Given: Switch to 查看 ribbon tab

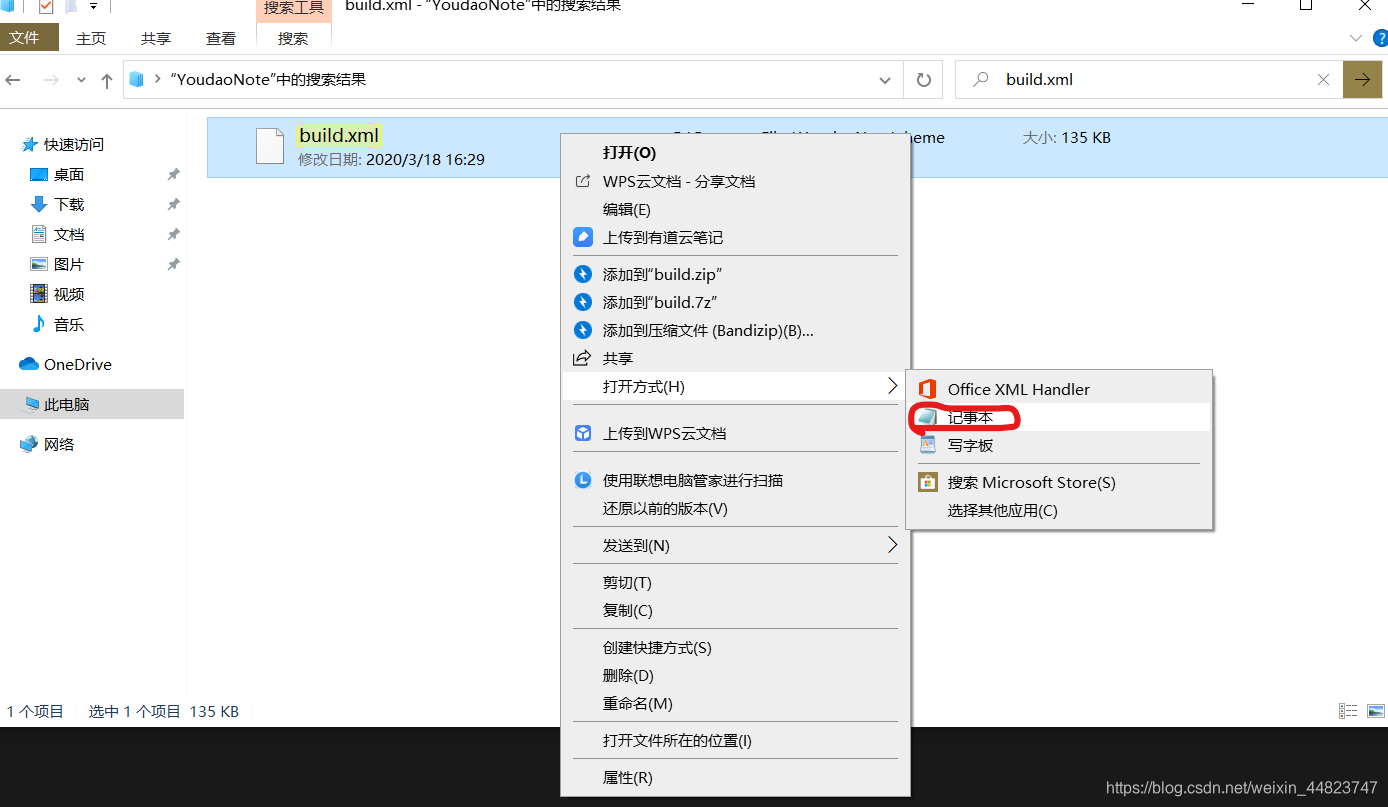Looking at the screenshot, I should pyautogui.click(x=221, y=38).
